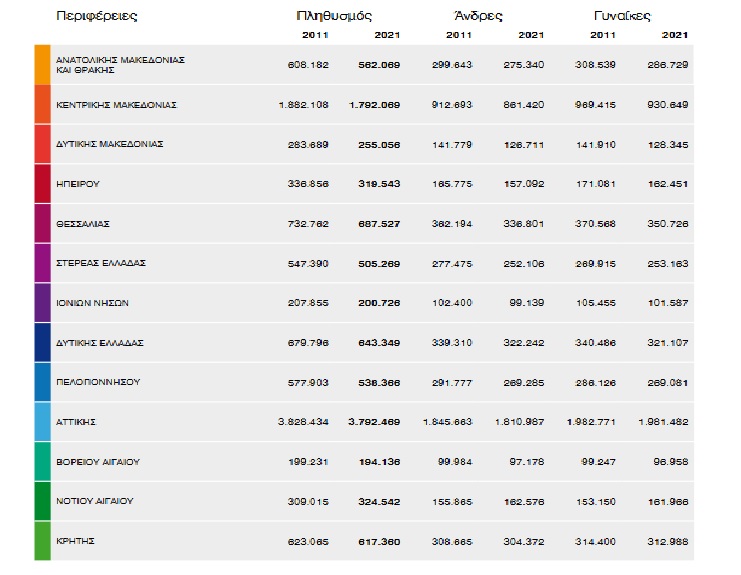
Task: Select the ΝΟΤΙΟΥ ΑΙΓΑΙΟΥ region label
Action: pos(95,501)
